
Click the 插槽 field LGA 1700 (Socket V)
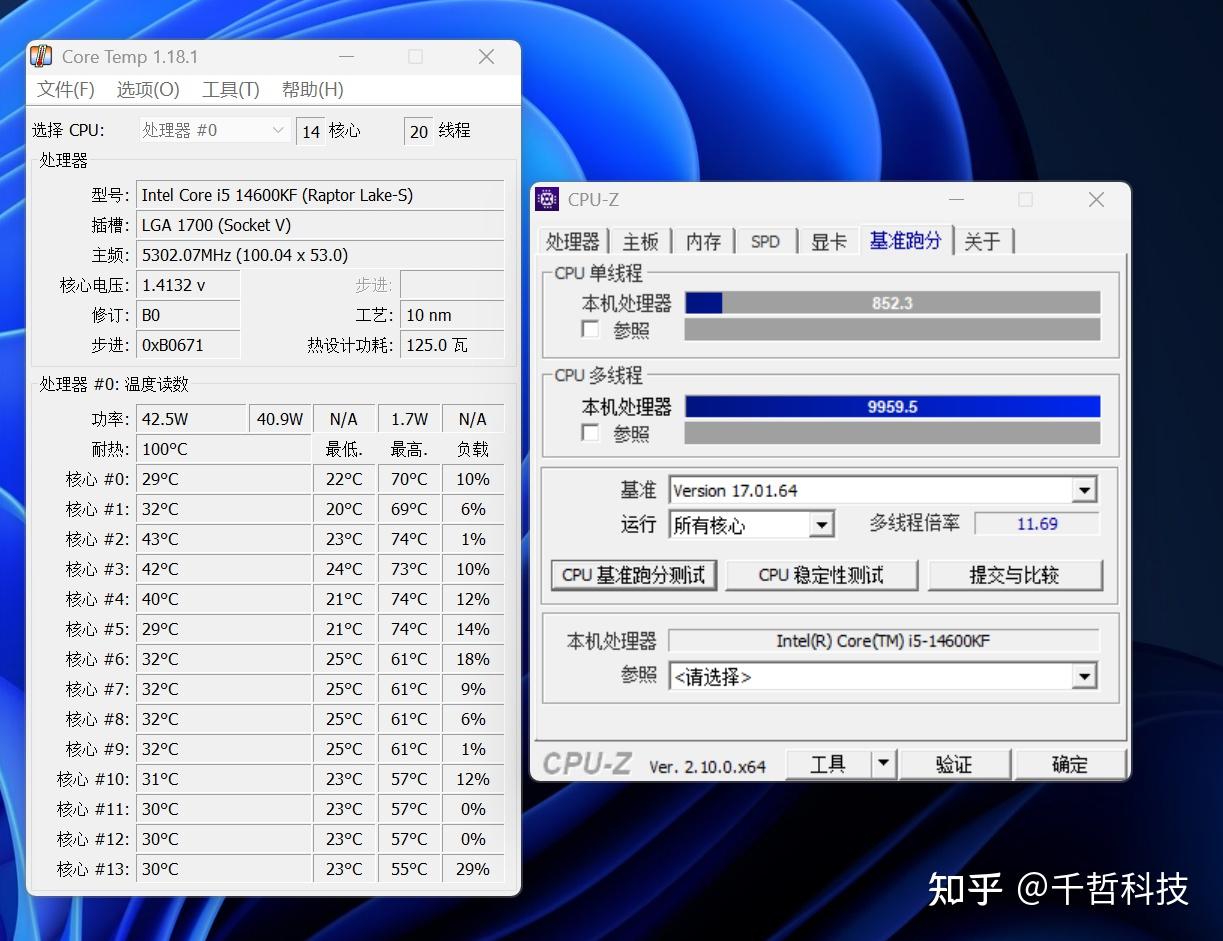point(320,225)
